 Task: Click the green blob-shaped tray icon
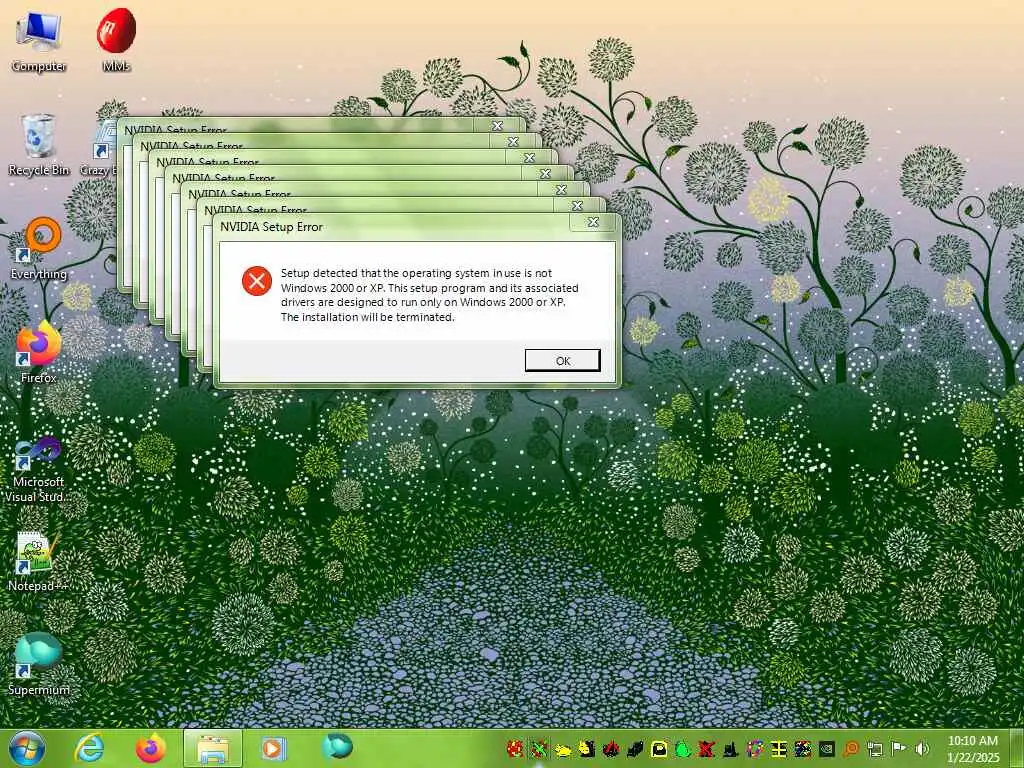coord(683,748)
